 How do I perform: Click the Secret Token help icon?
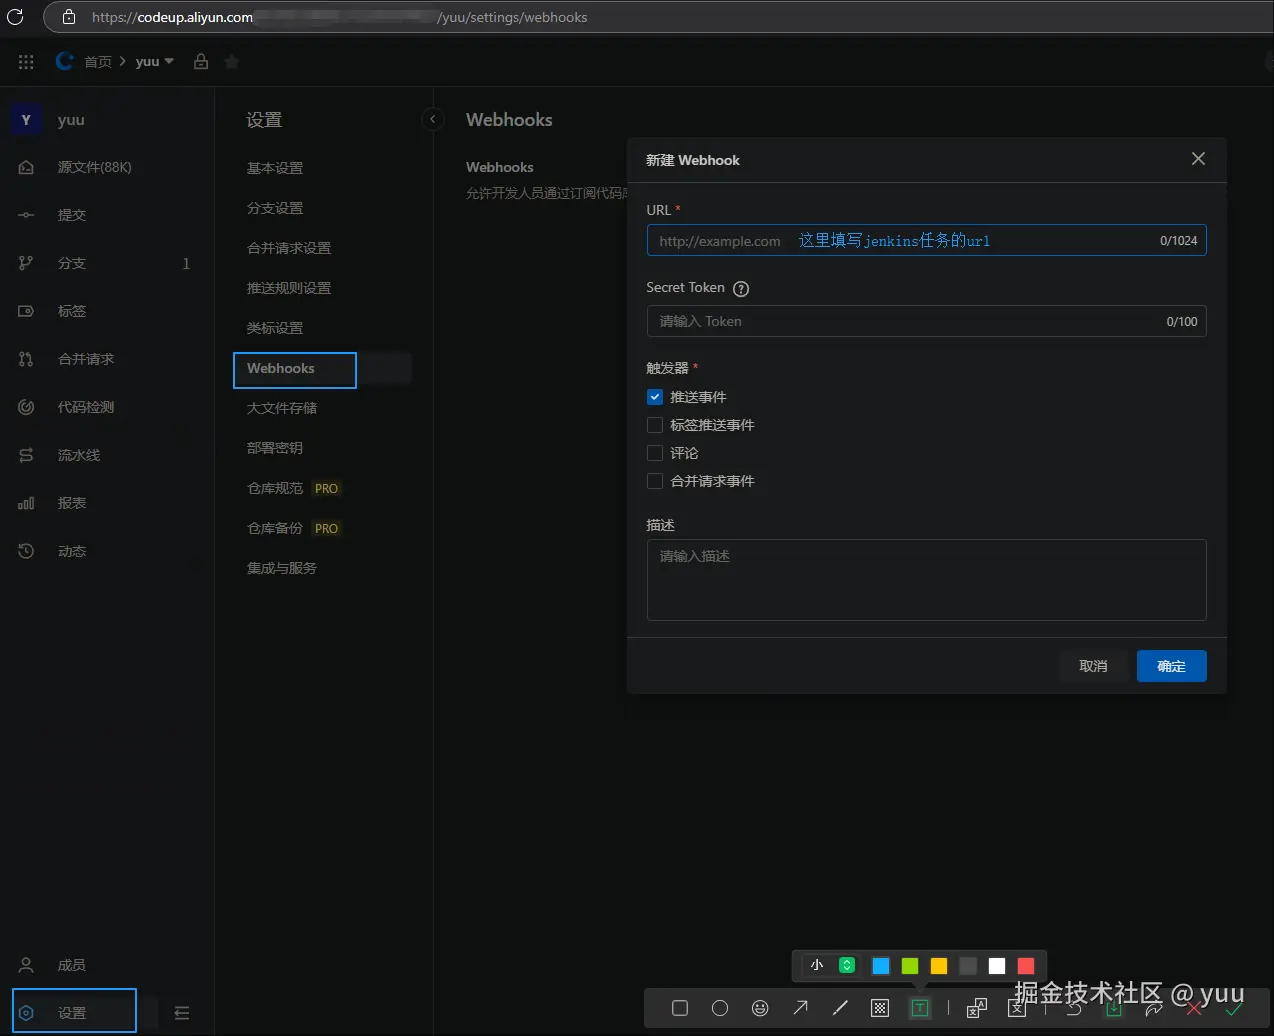tap(741, 289)
